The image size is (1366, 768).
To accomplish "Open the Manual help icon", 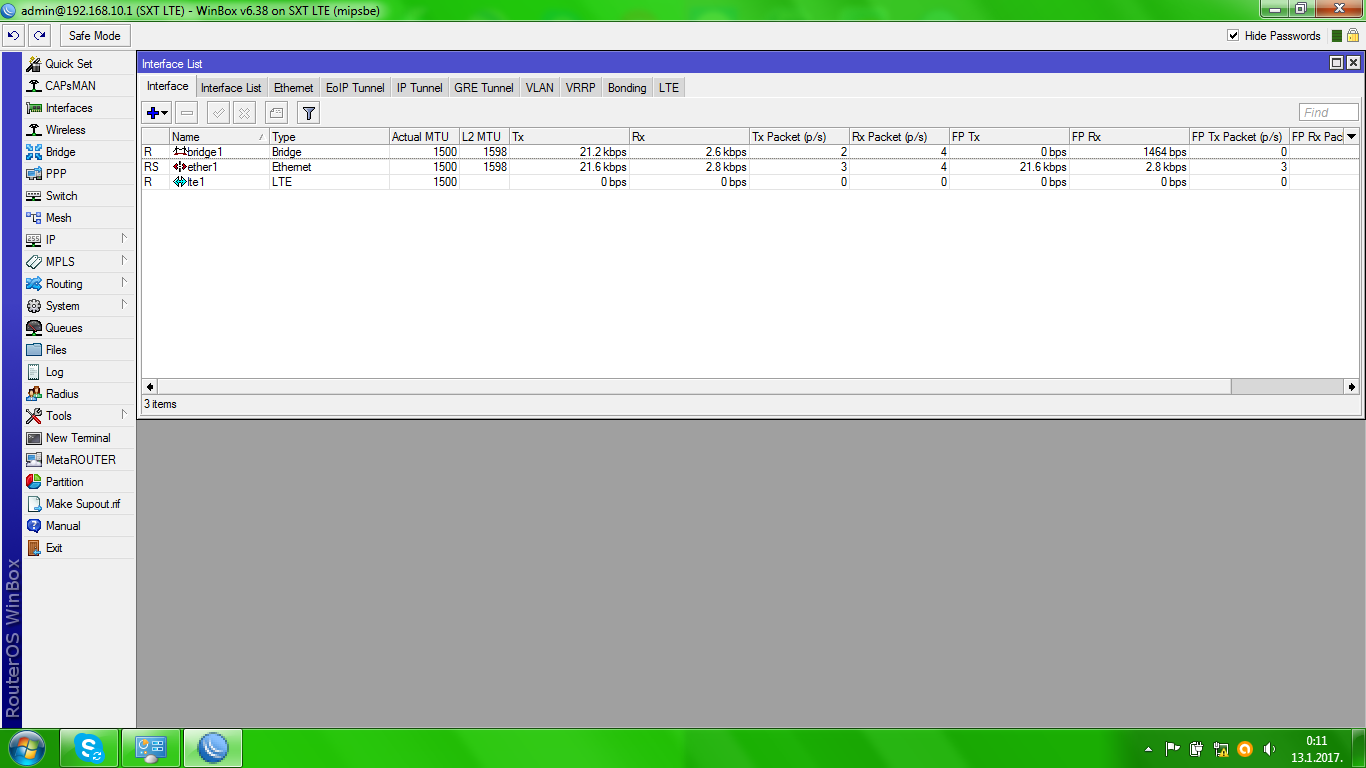I will (x=34, y=526).
